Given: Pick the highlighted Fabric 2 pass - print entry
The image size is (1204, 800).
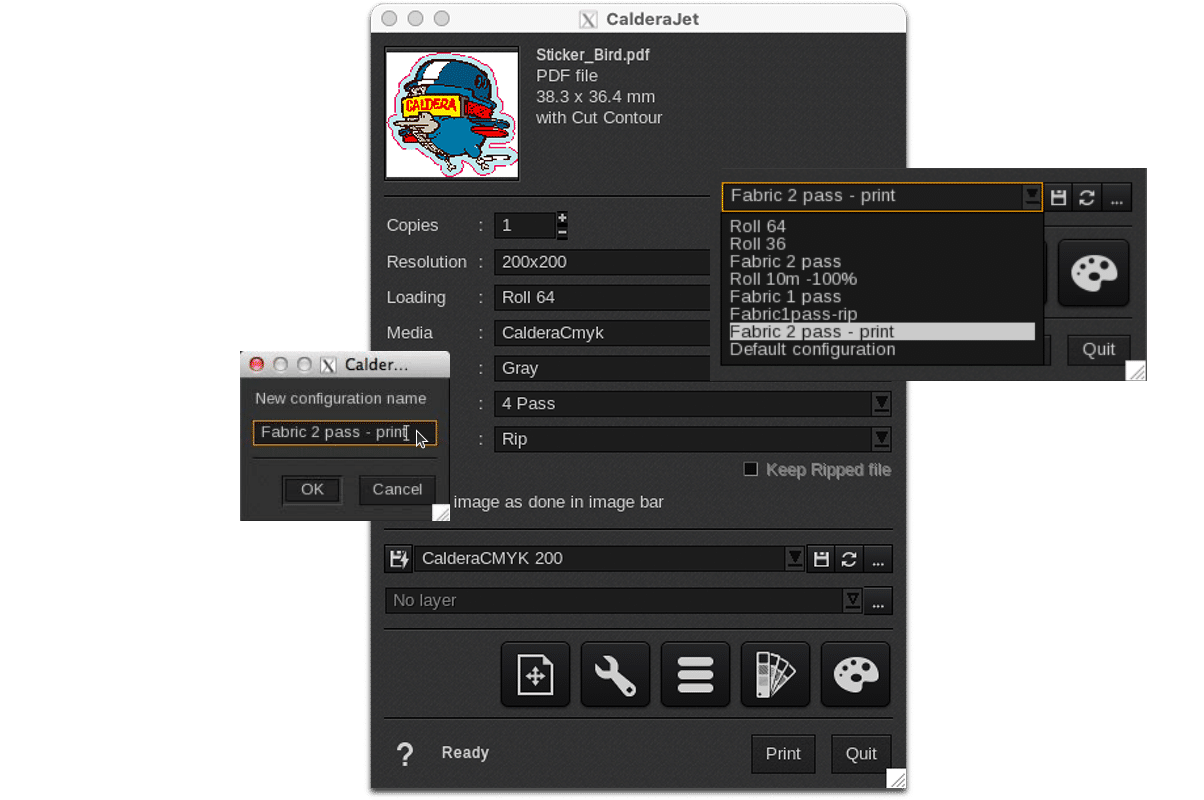Looking at the screenshot, I should [x=881, y=332].
